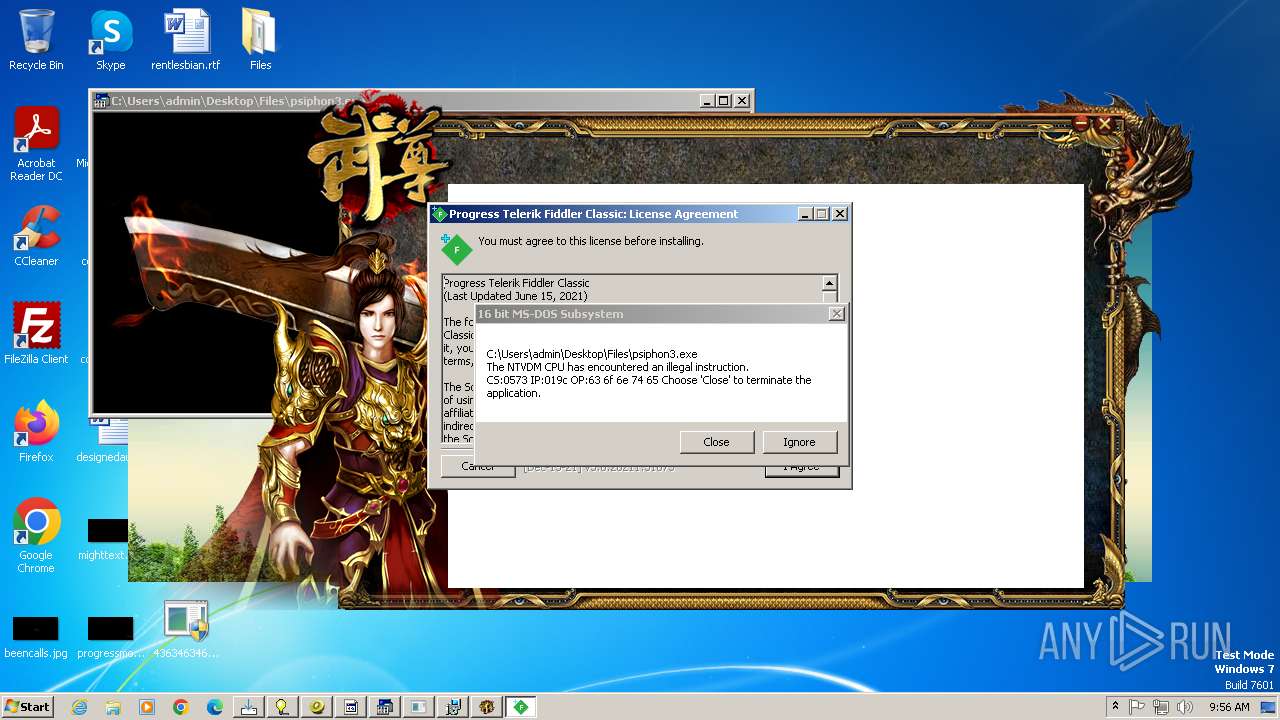Open rentlesbian.rtf document icon
This screenshot has height=720, width=1280.
coord(186,40)
